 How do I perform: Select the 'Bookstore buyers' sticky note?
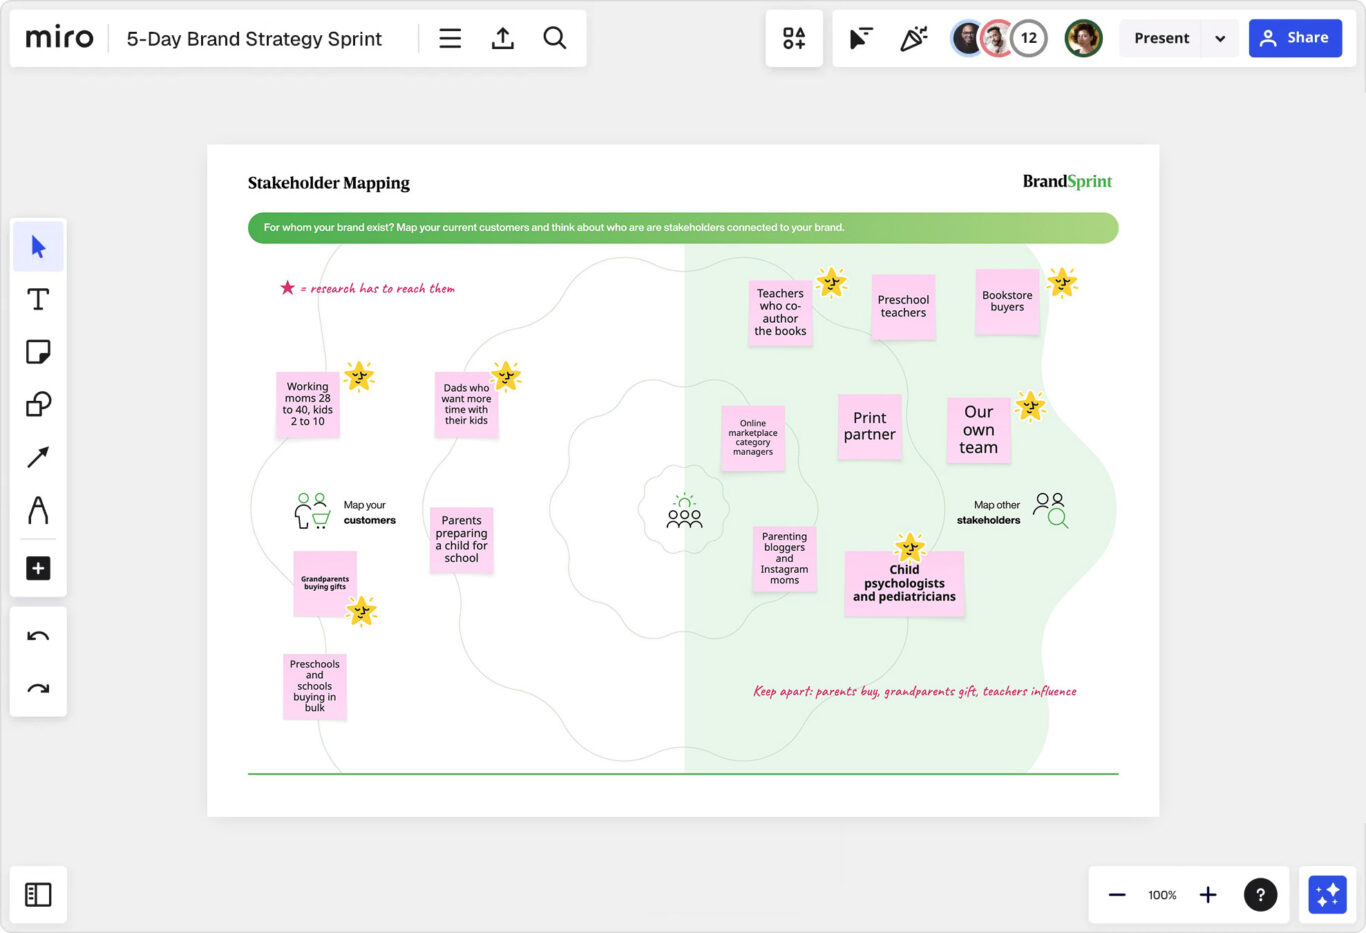pyautogui.click(x=1007, y=302)
